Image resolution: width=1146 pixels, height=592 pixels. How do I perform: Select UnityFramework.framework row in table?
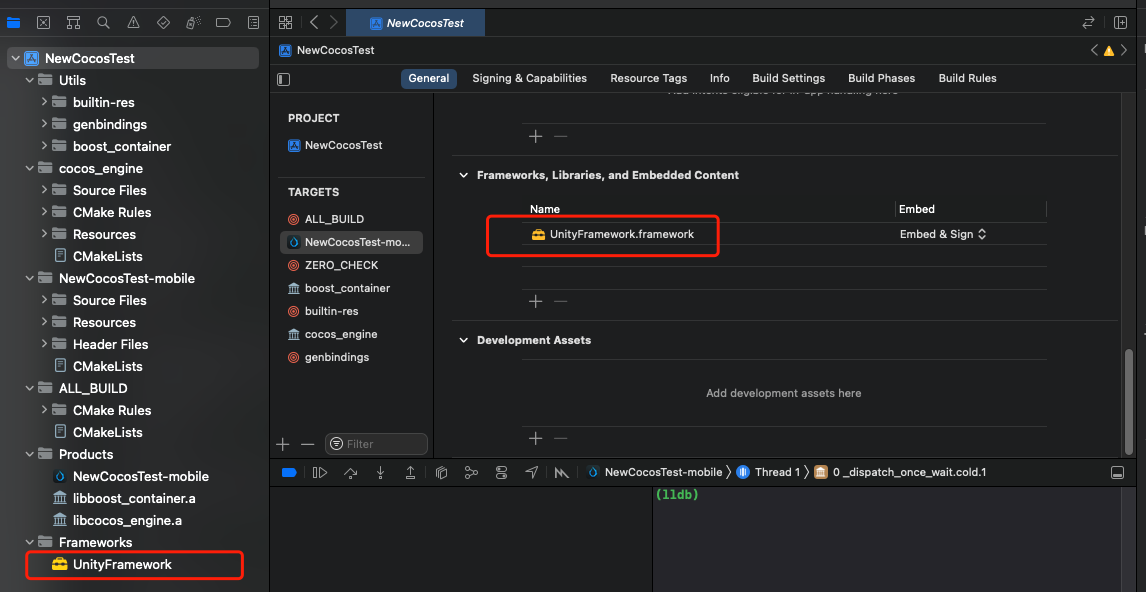783,234
